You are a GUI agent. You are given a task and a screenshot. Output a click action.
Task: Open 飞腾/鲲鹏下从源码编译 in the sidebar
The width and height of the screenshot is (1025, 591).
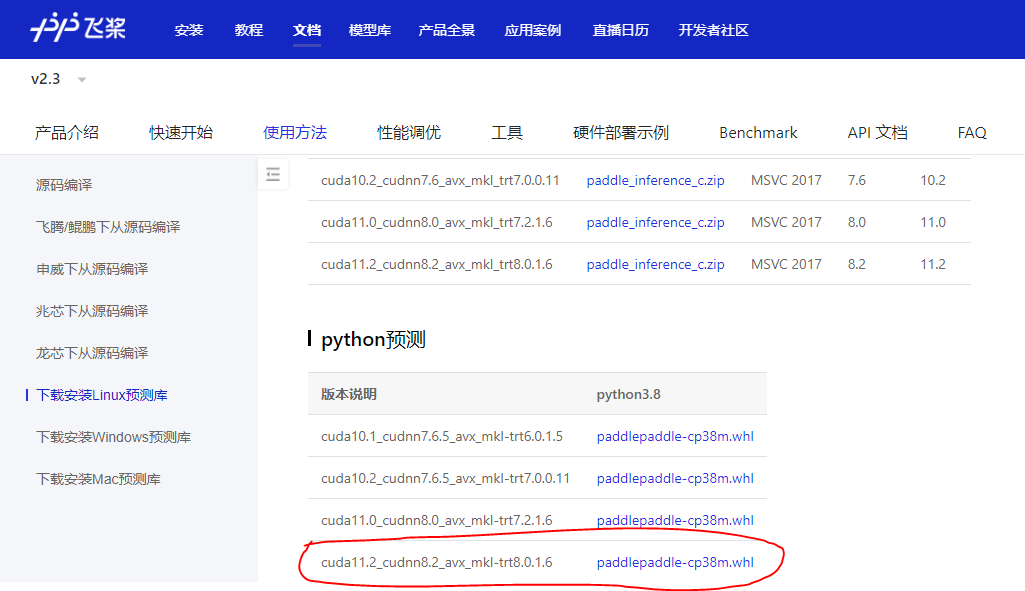pyautogui.click(x=108, y=227)
